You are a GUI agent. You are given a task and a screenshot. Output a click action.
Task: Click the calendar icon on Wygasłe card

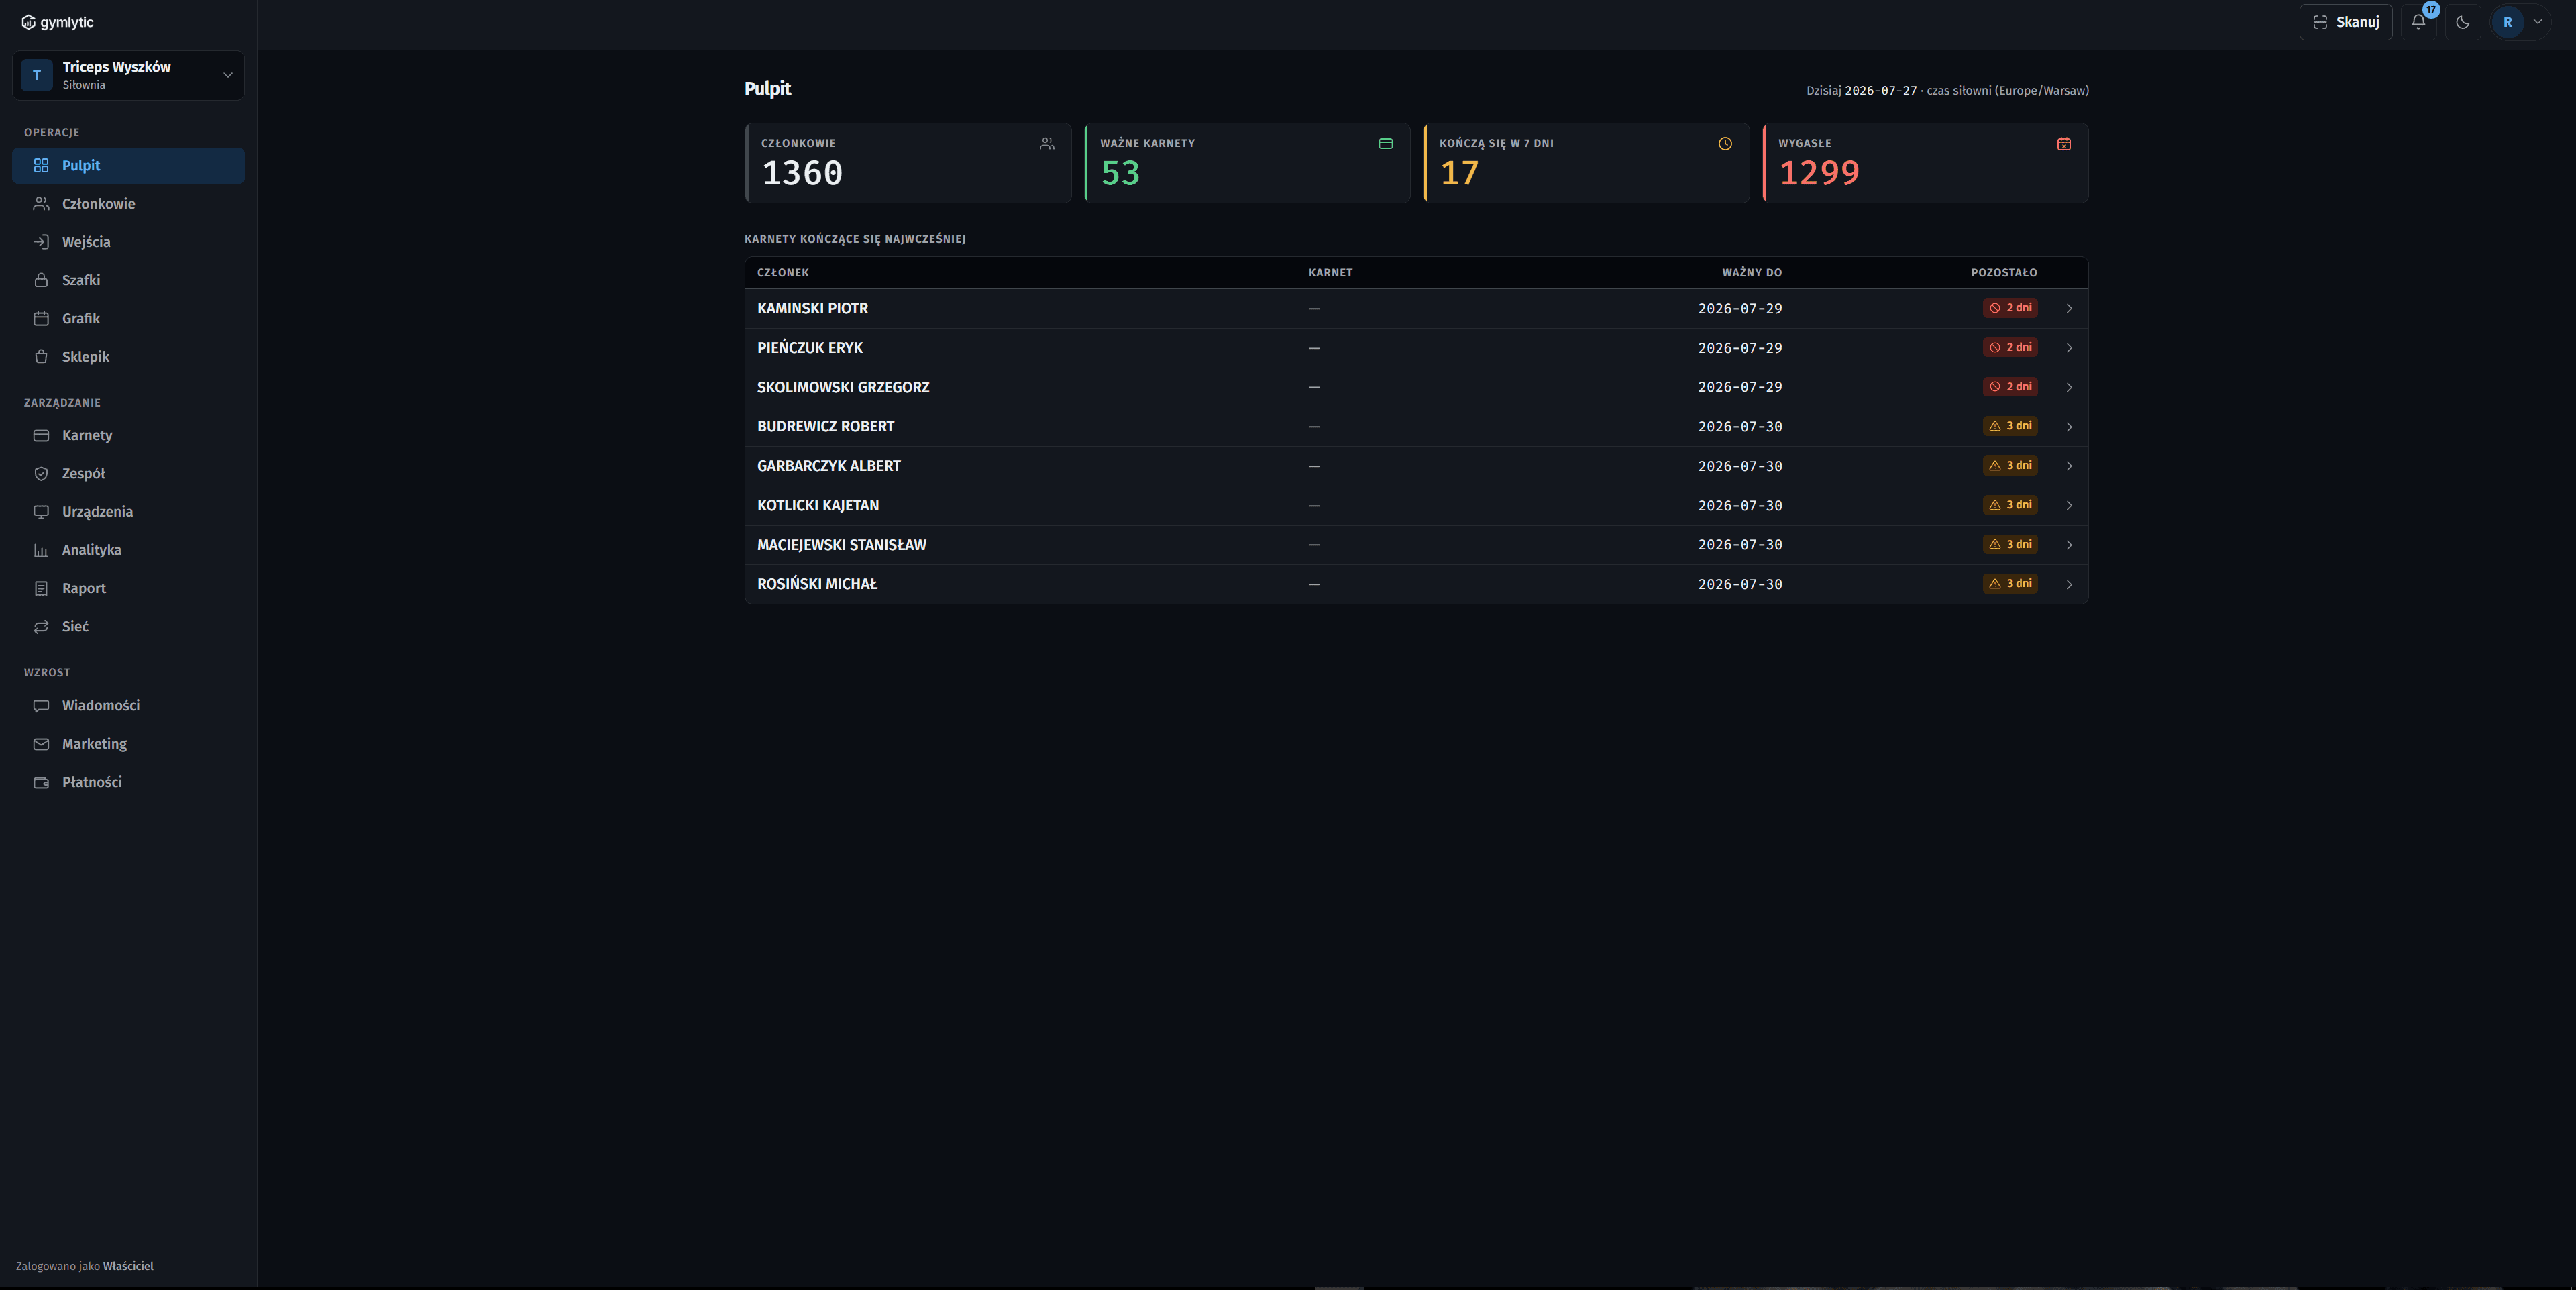click(x=2064, y=144)
